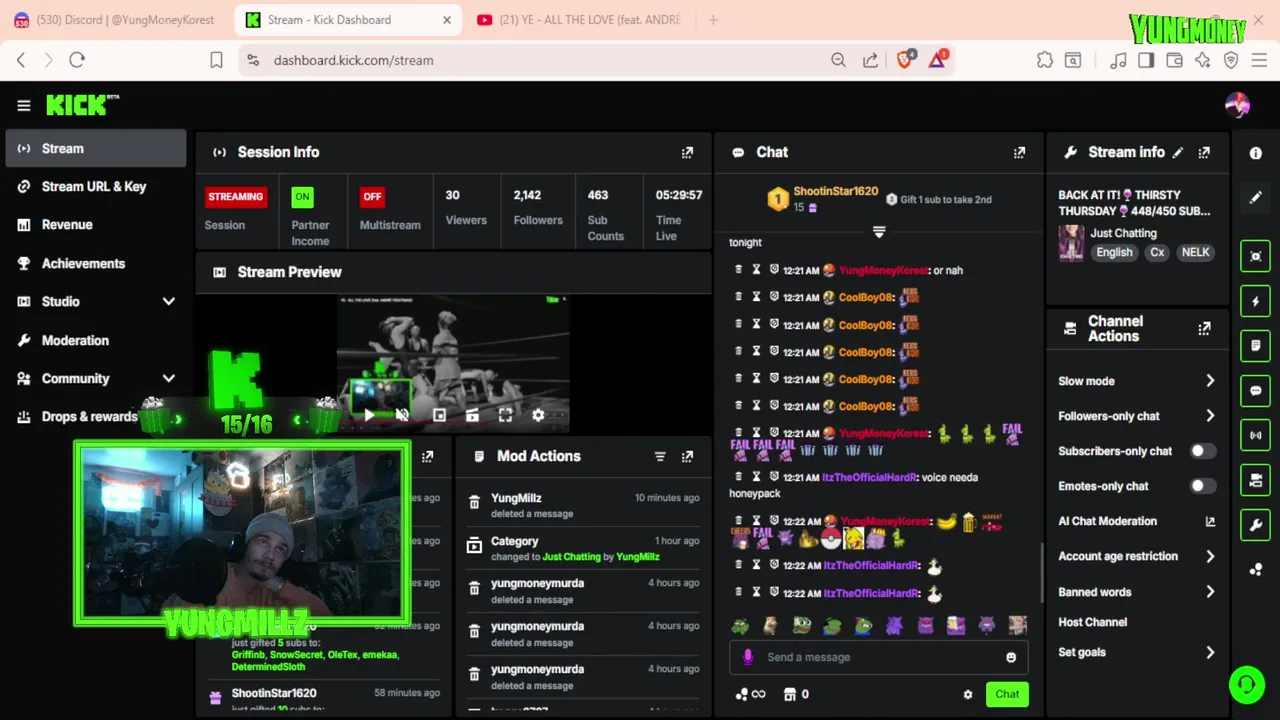Reload the browser page

coord(77,60)
